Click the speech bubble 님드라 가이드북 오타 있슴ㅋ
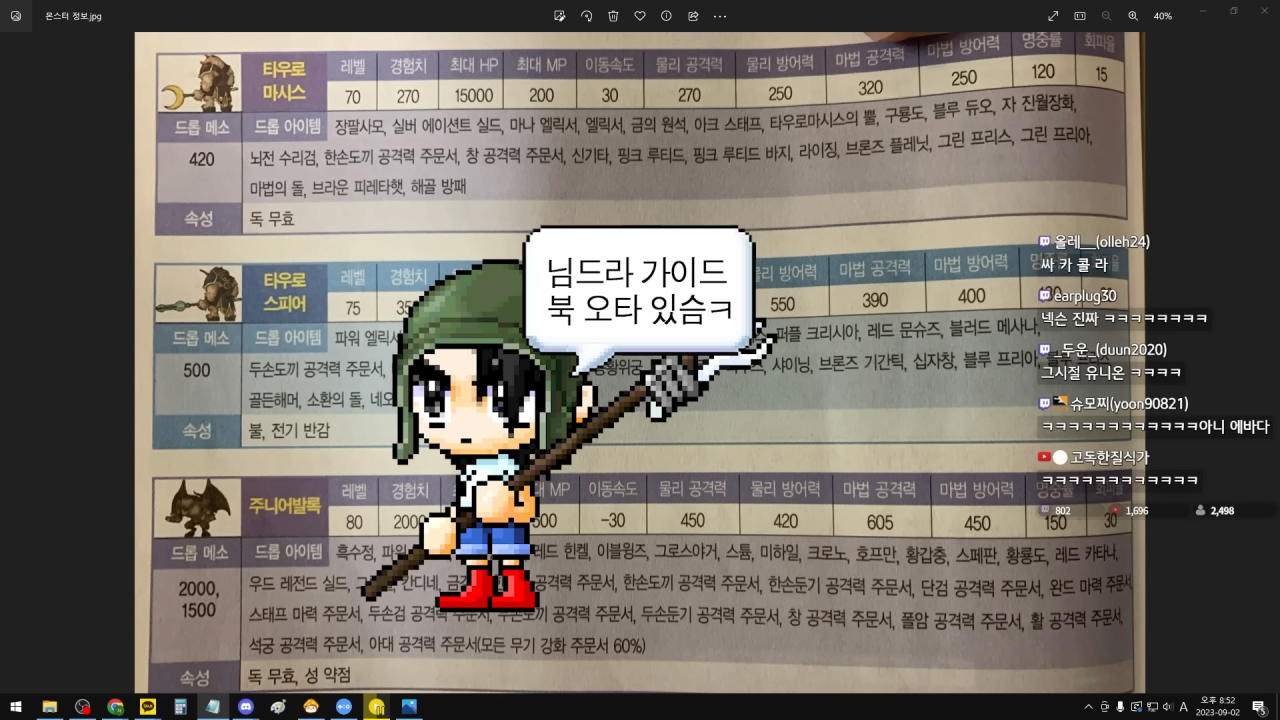Screen dimensions: 1280x720 640,289
